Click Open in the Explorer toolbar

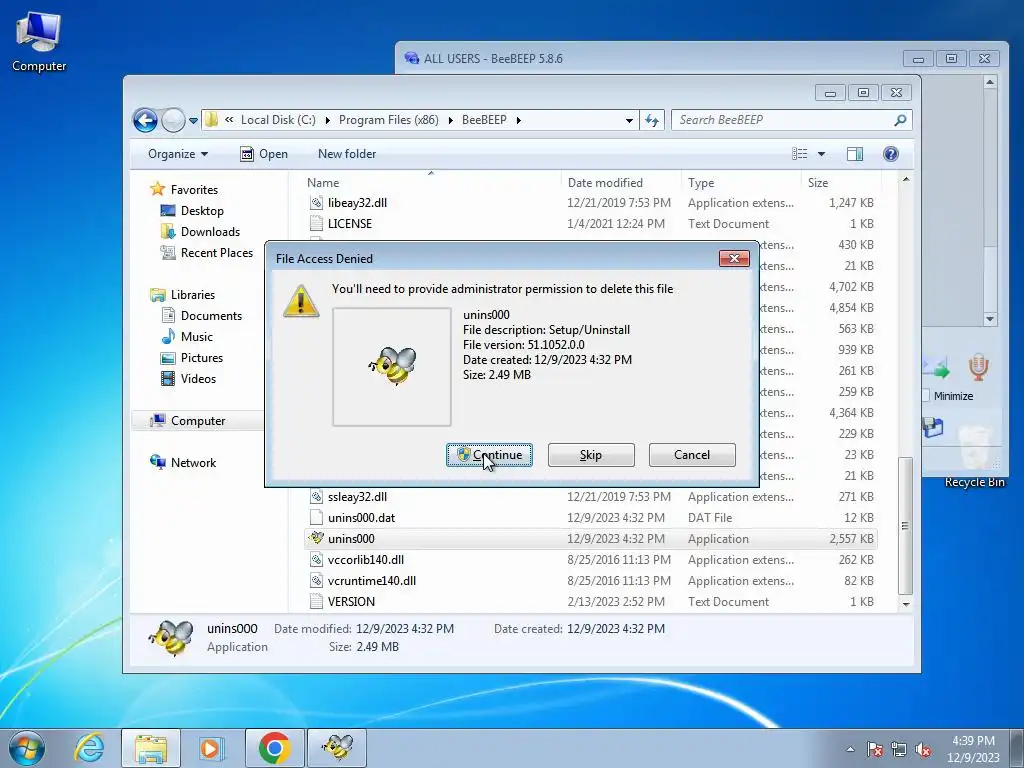pyautogui.click(x=264, y=154)
